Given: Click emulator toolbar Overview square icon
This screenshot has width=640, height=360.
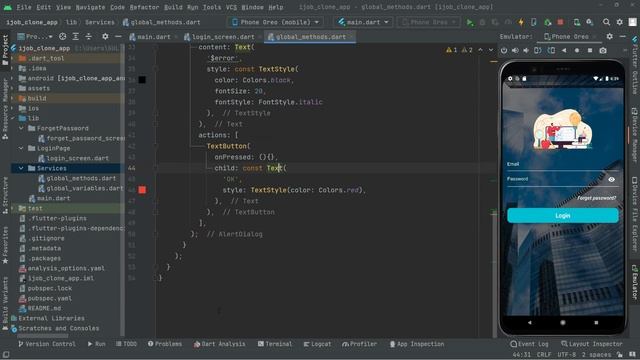Looking at the screenshot, I should tap(590, 51).
